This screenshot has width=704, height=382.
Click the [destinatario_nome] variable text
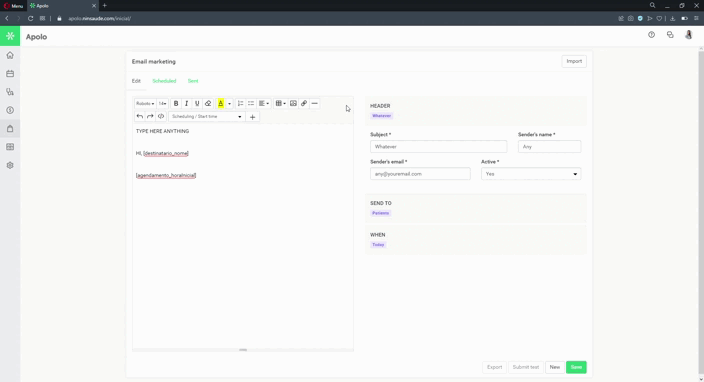point(166,154)
